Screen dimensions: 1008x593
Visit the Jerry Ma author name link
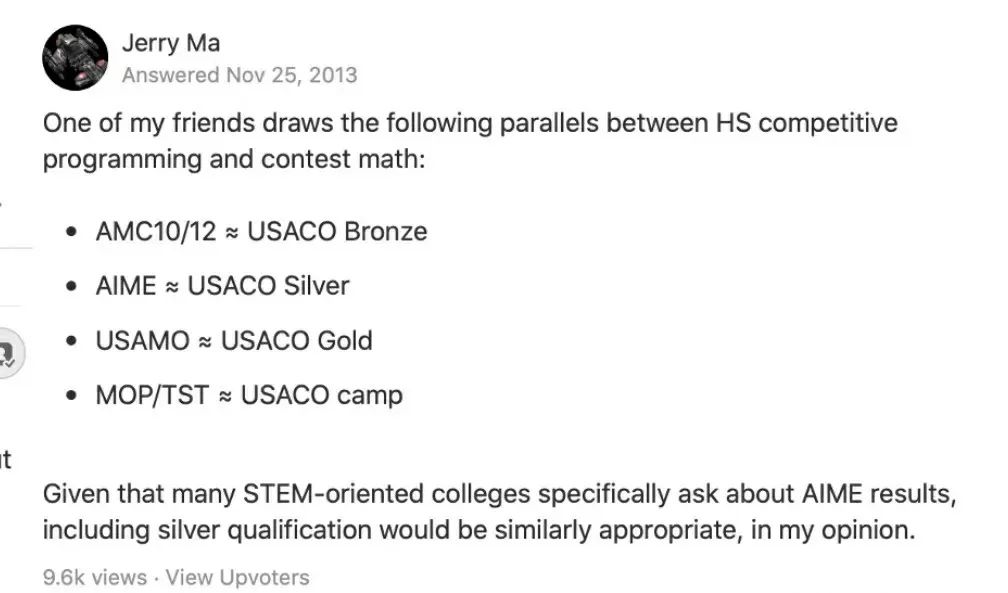171,43
